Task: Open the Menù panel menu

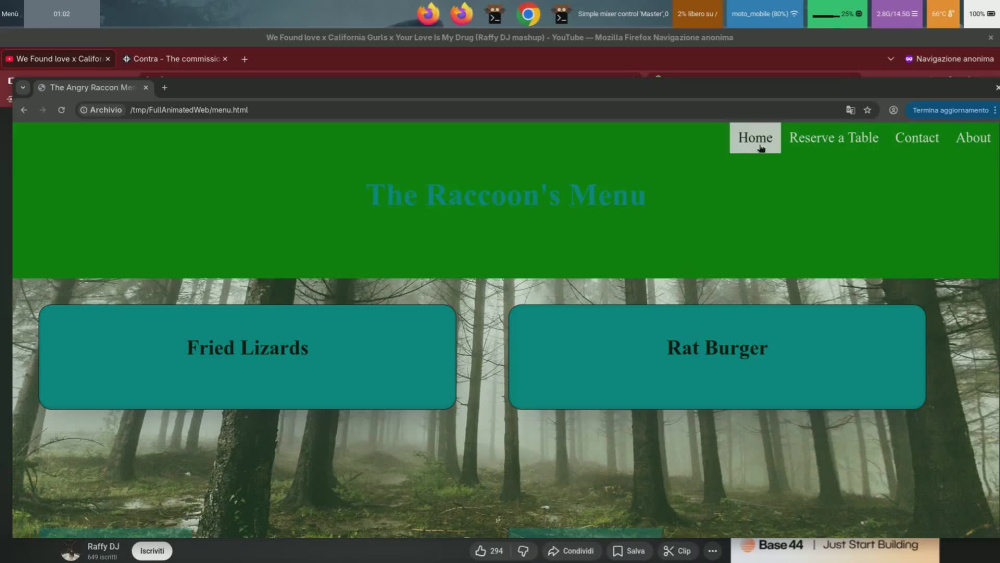Action: coord(10,13)
